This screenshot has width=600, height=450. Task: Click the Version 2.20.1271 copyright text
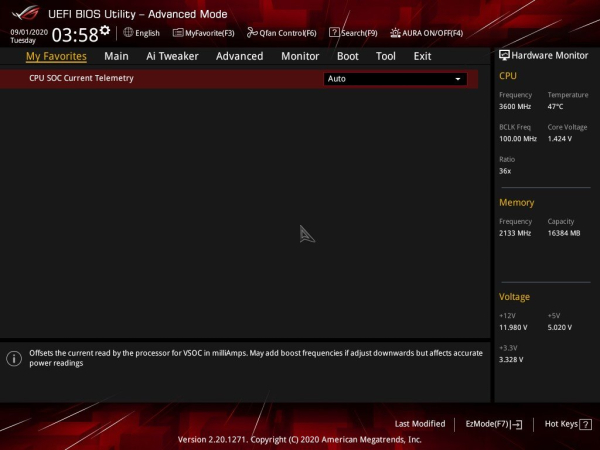coord(300,440)
